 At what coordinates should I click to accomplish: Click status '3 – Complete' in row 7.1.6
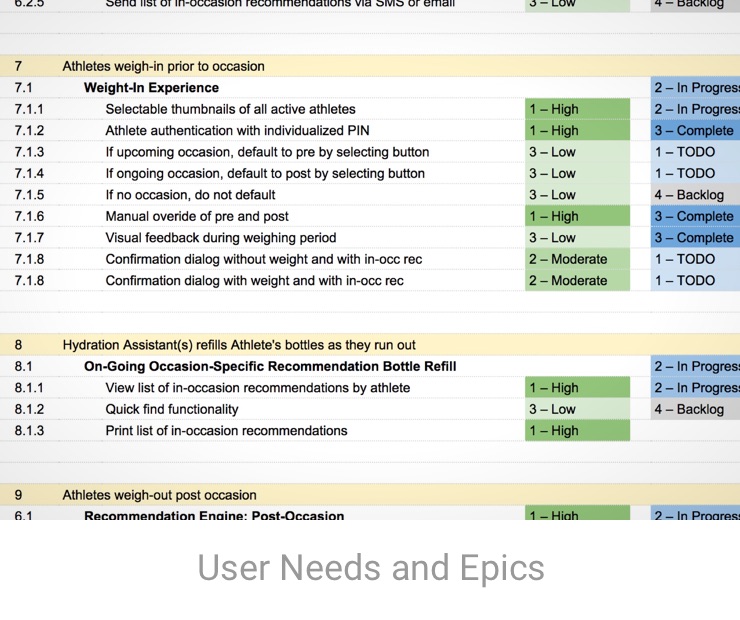tap(694, 216)
